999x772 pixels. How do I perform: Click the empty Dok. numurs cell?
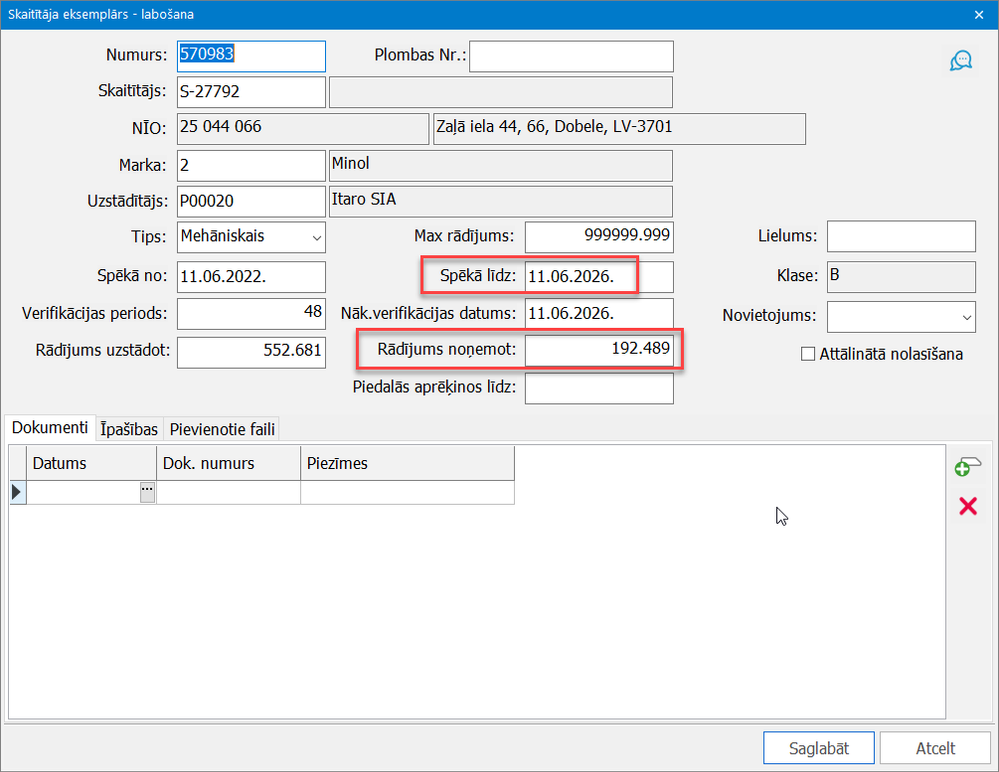tap(228, 492)
